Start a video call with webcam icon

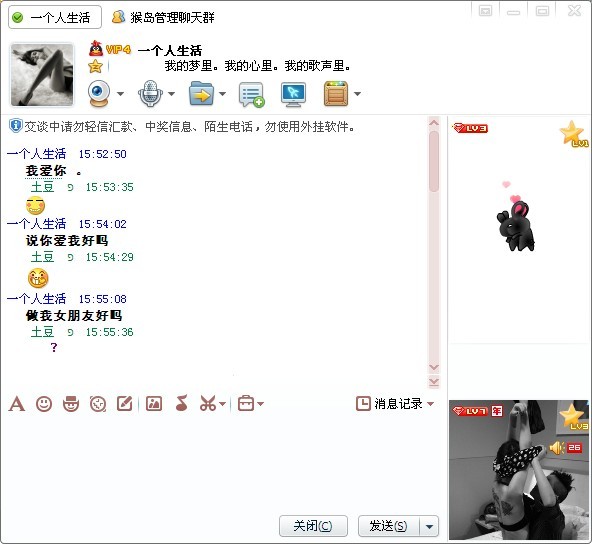[99, 93]
